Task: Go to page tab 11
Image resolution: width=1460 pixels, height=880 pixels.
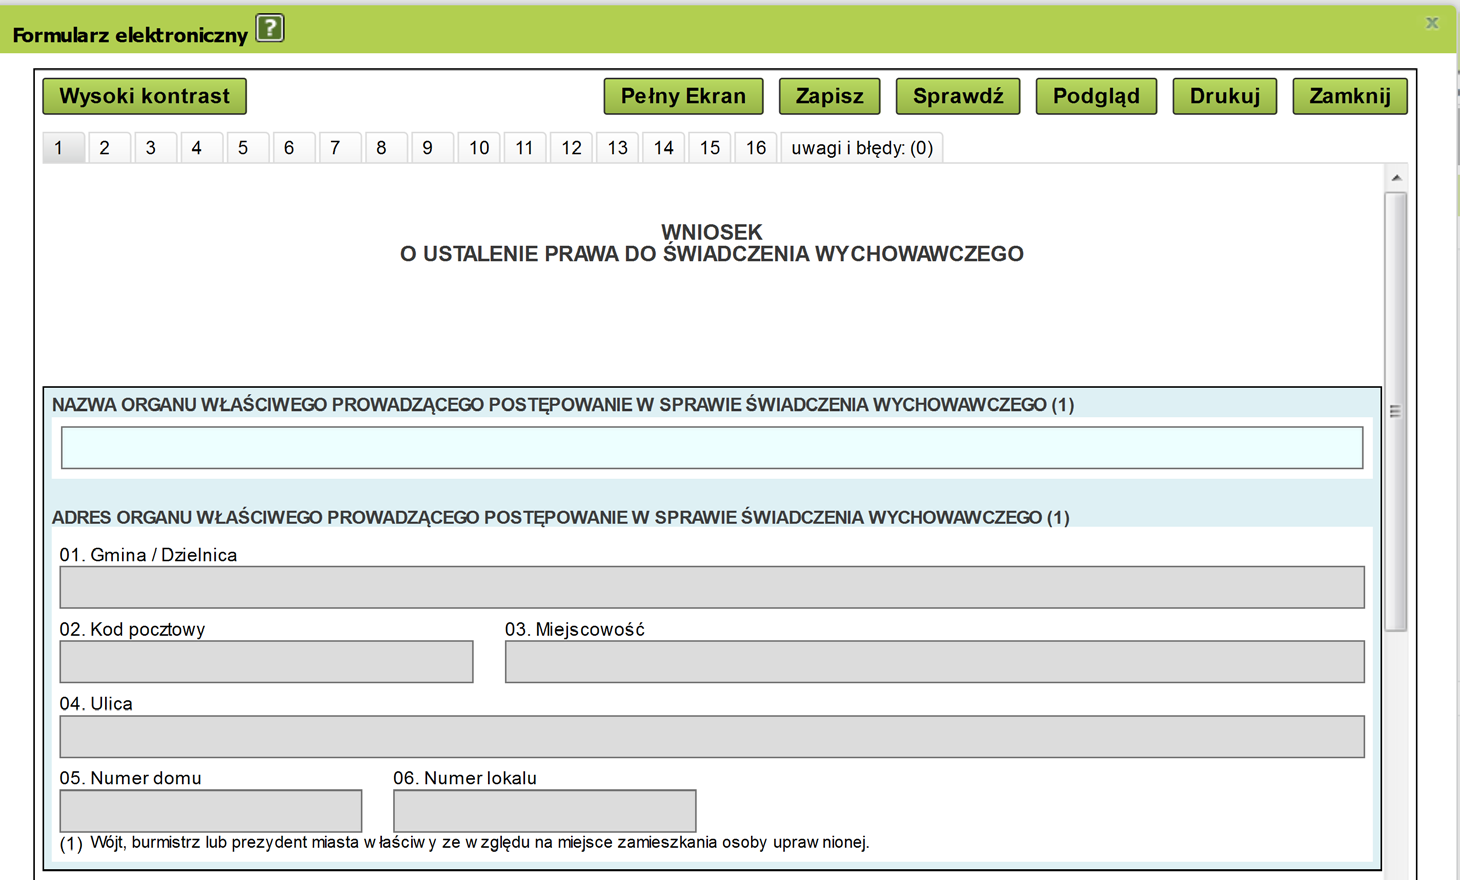Action: click(x=525, y=148)
